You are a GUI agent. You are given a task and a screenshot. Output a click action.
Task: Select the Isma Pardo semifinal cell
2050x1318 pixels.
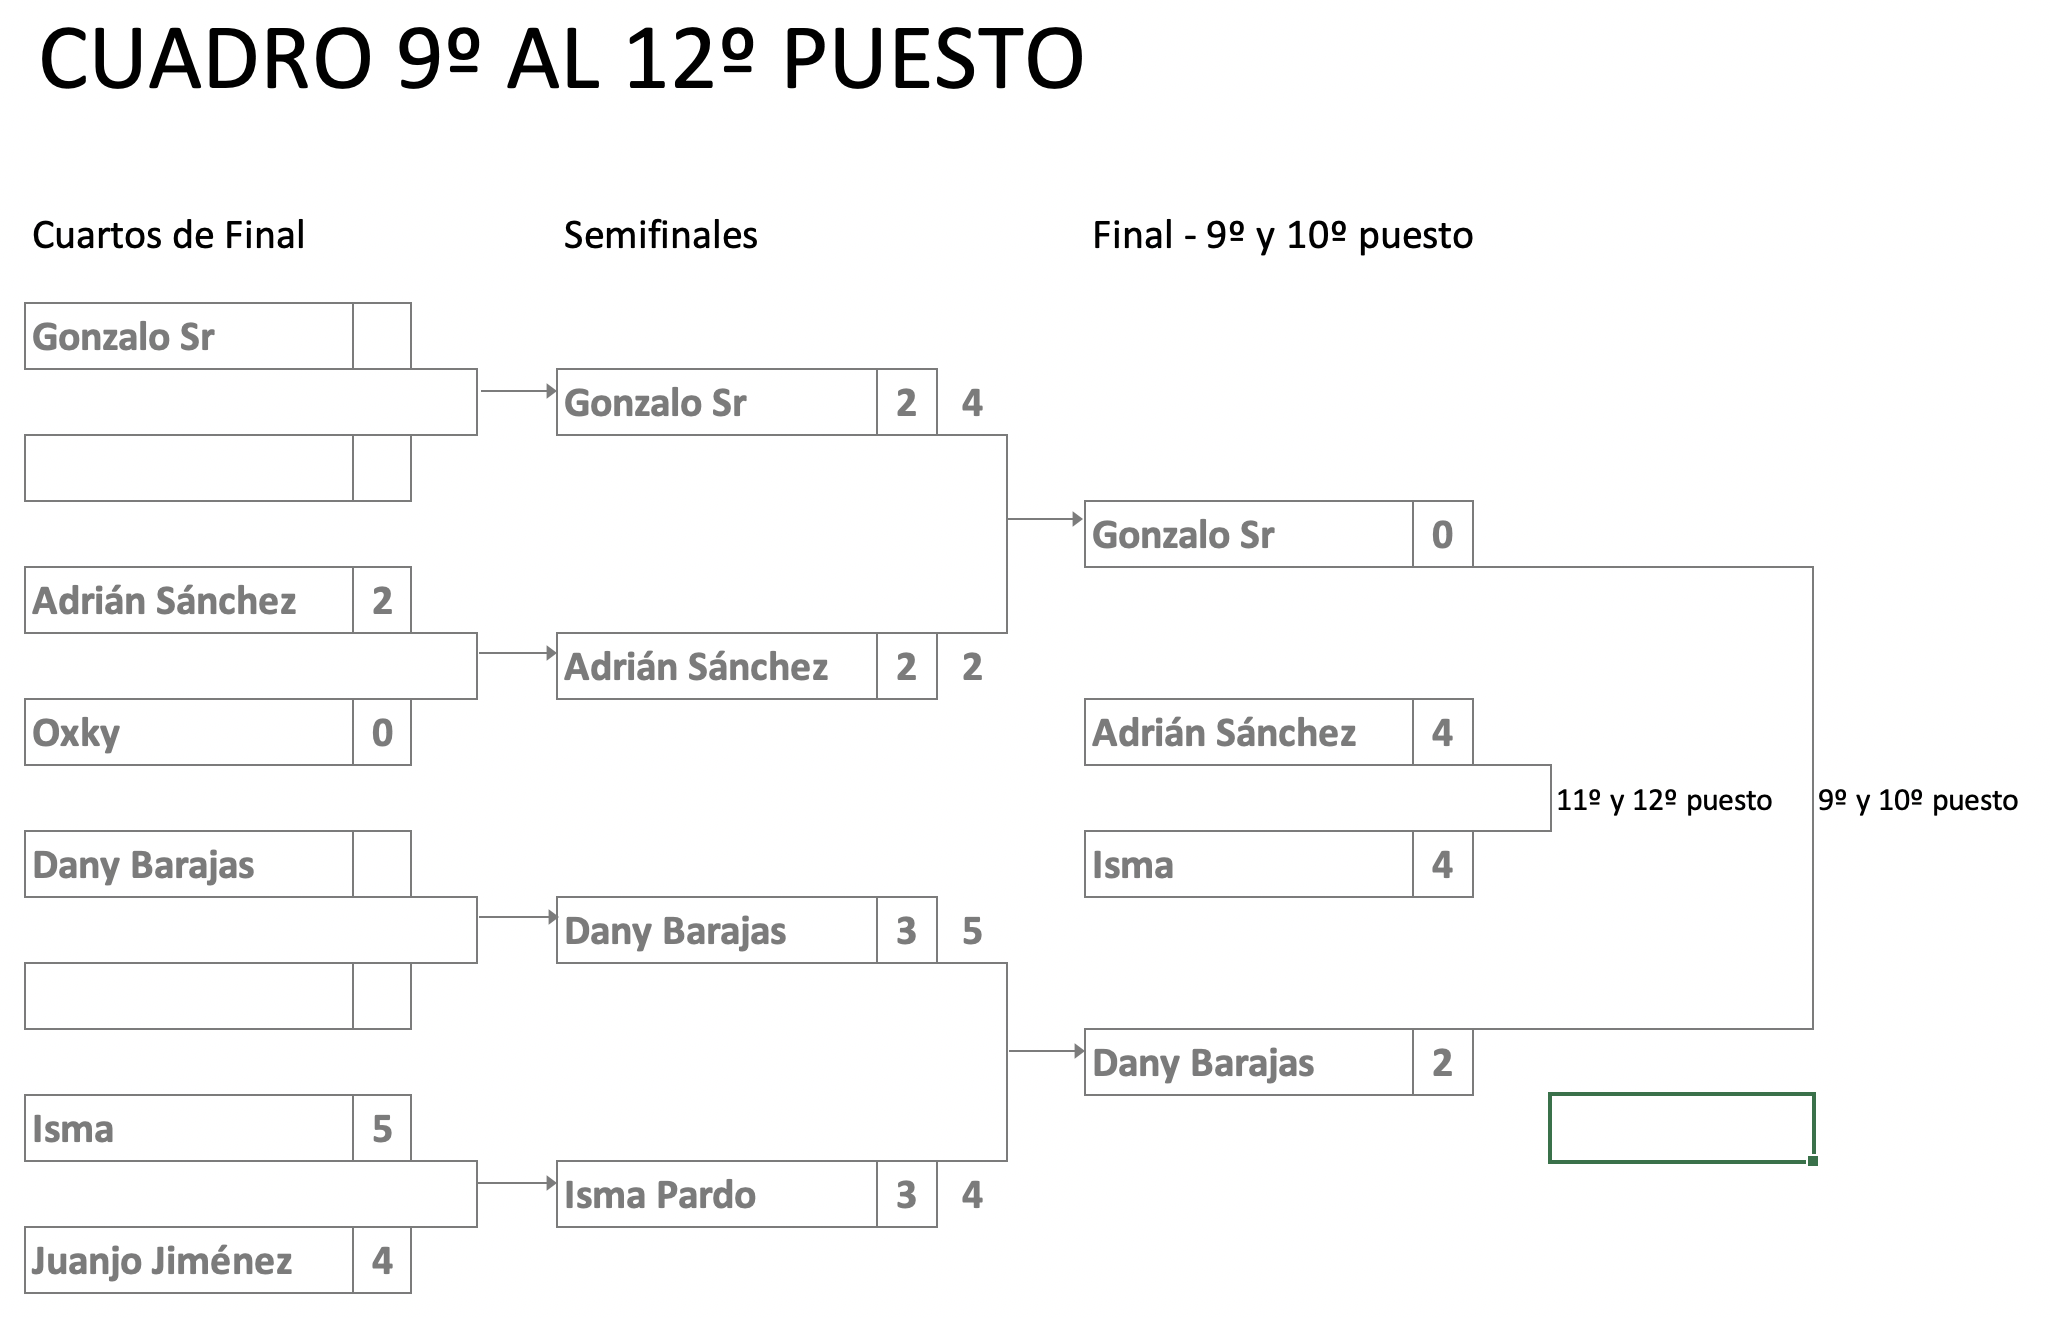pos(717,1194)
